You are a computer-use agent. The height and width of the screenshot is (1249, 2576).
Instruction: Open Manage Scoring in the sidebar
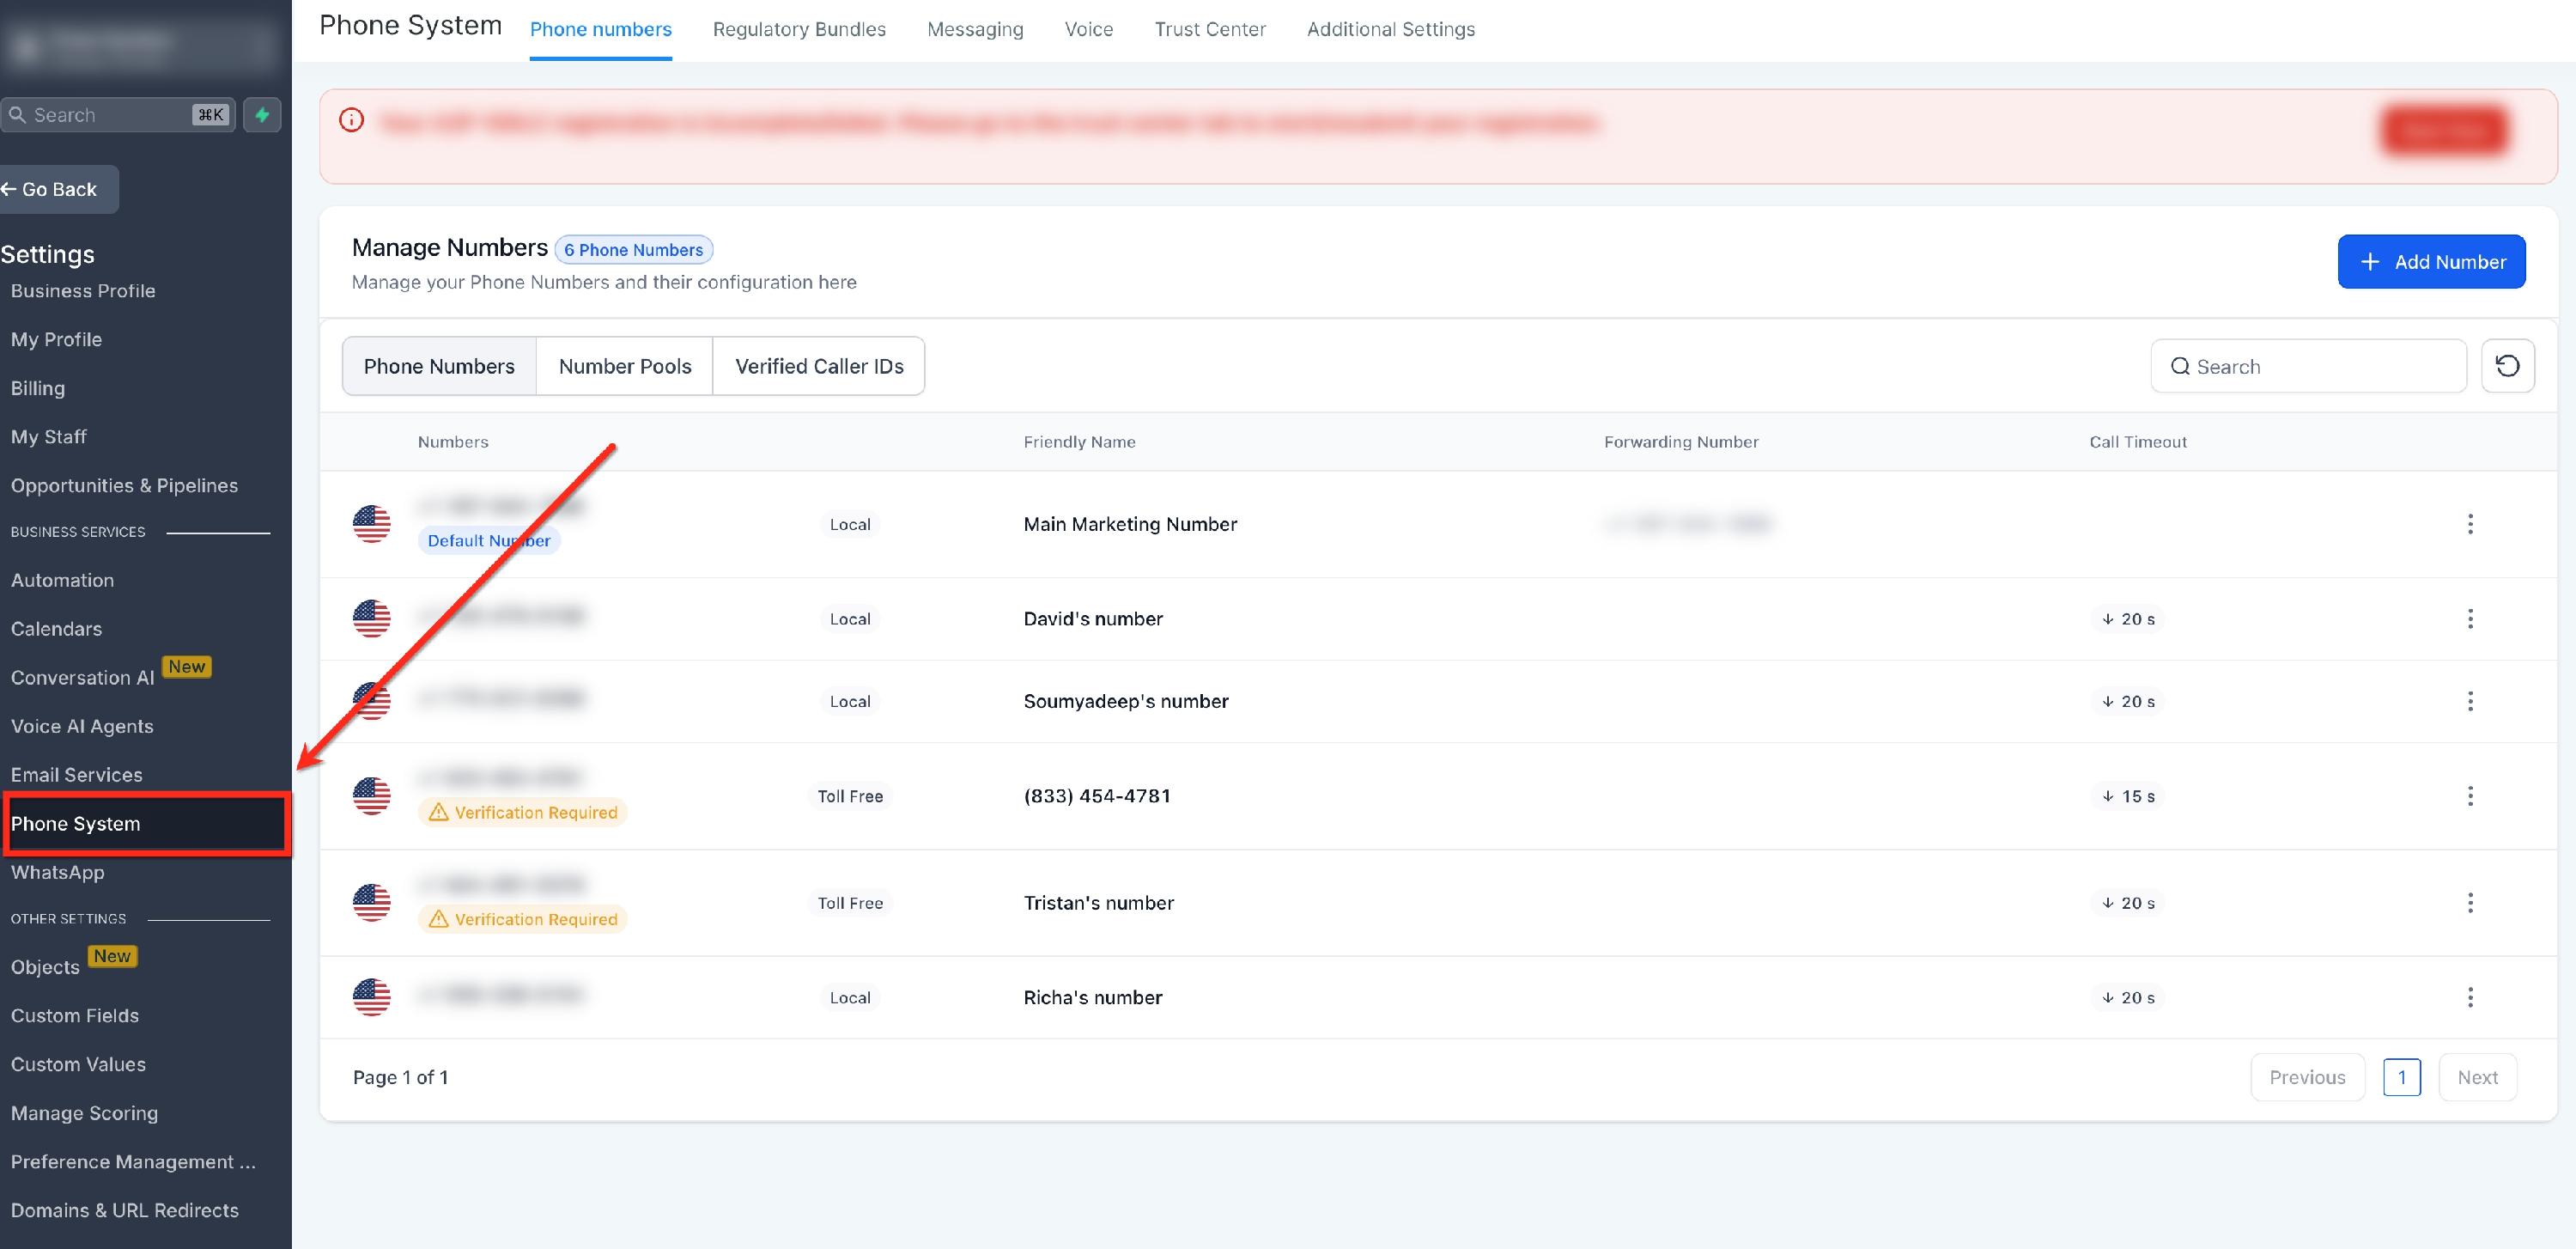84,1113
